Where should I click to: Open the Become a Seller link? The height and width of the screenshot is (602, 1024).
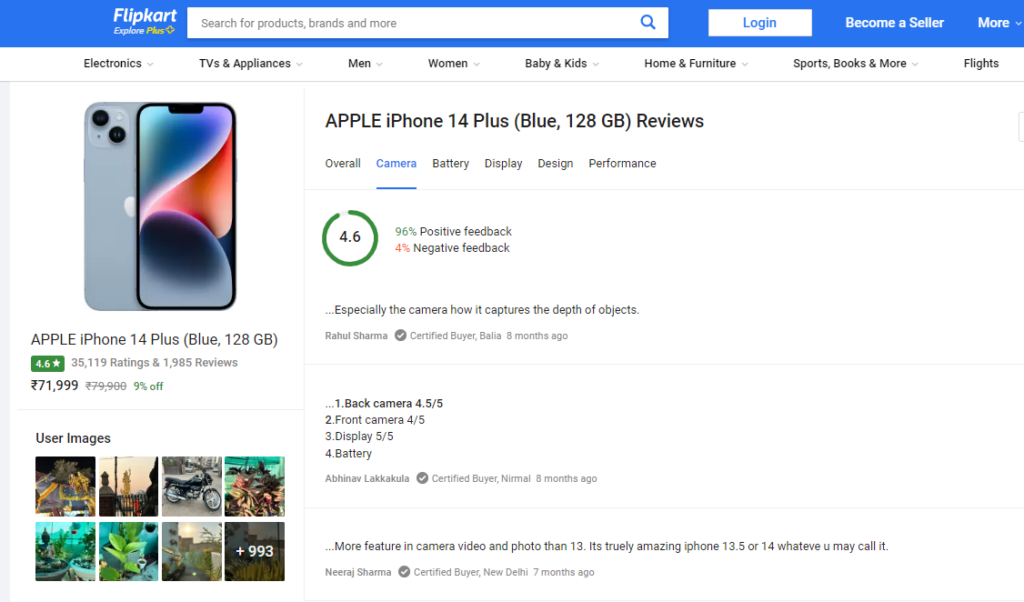click(895, 23)
